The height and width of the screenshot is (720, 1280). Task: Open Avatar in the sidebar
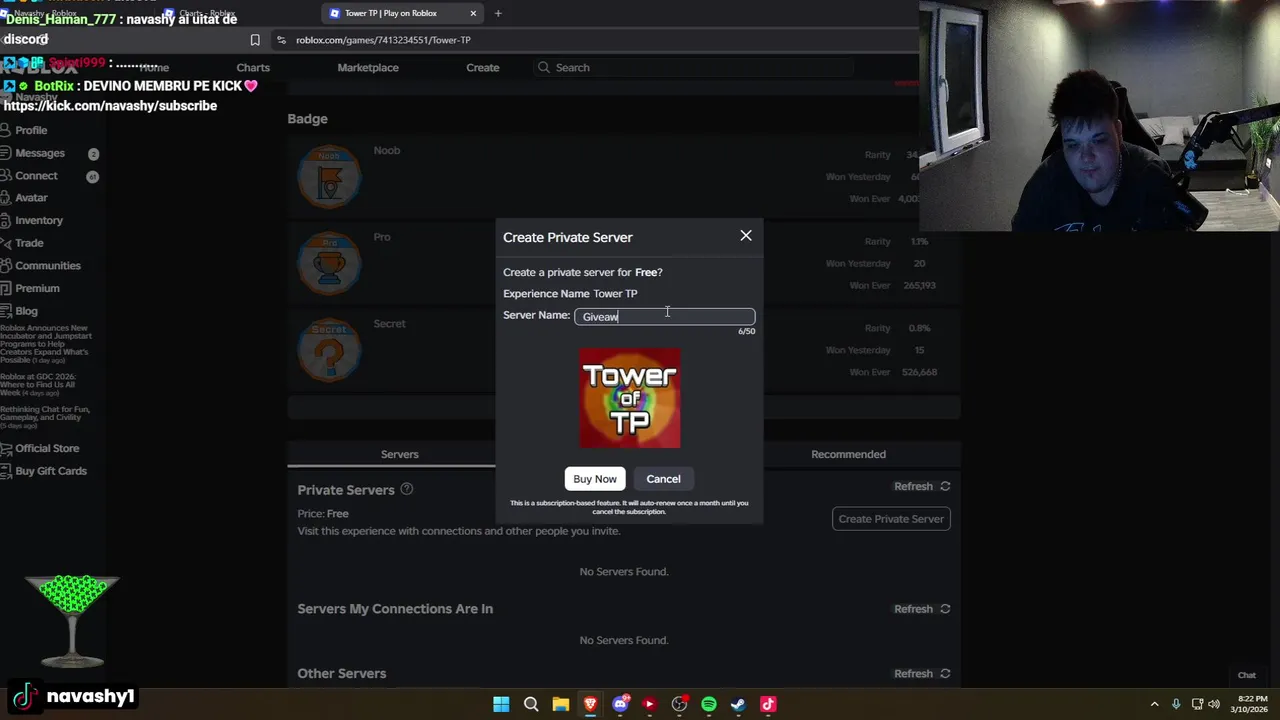coord(31,198)
